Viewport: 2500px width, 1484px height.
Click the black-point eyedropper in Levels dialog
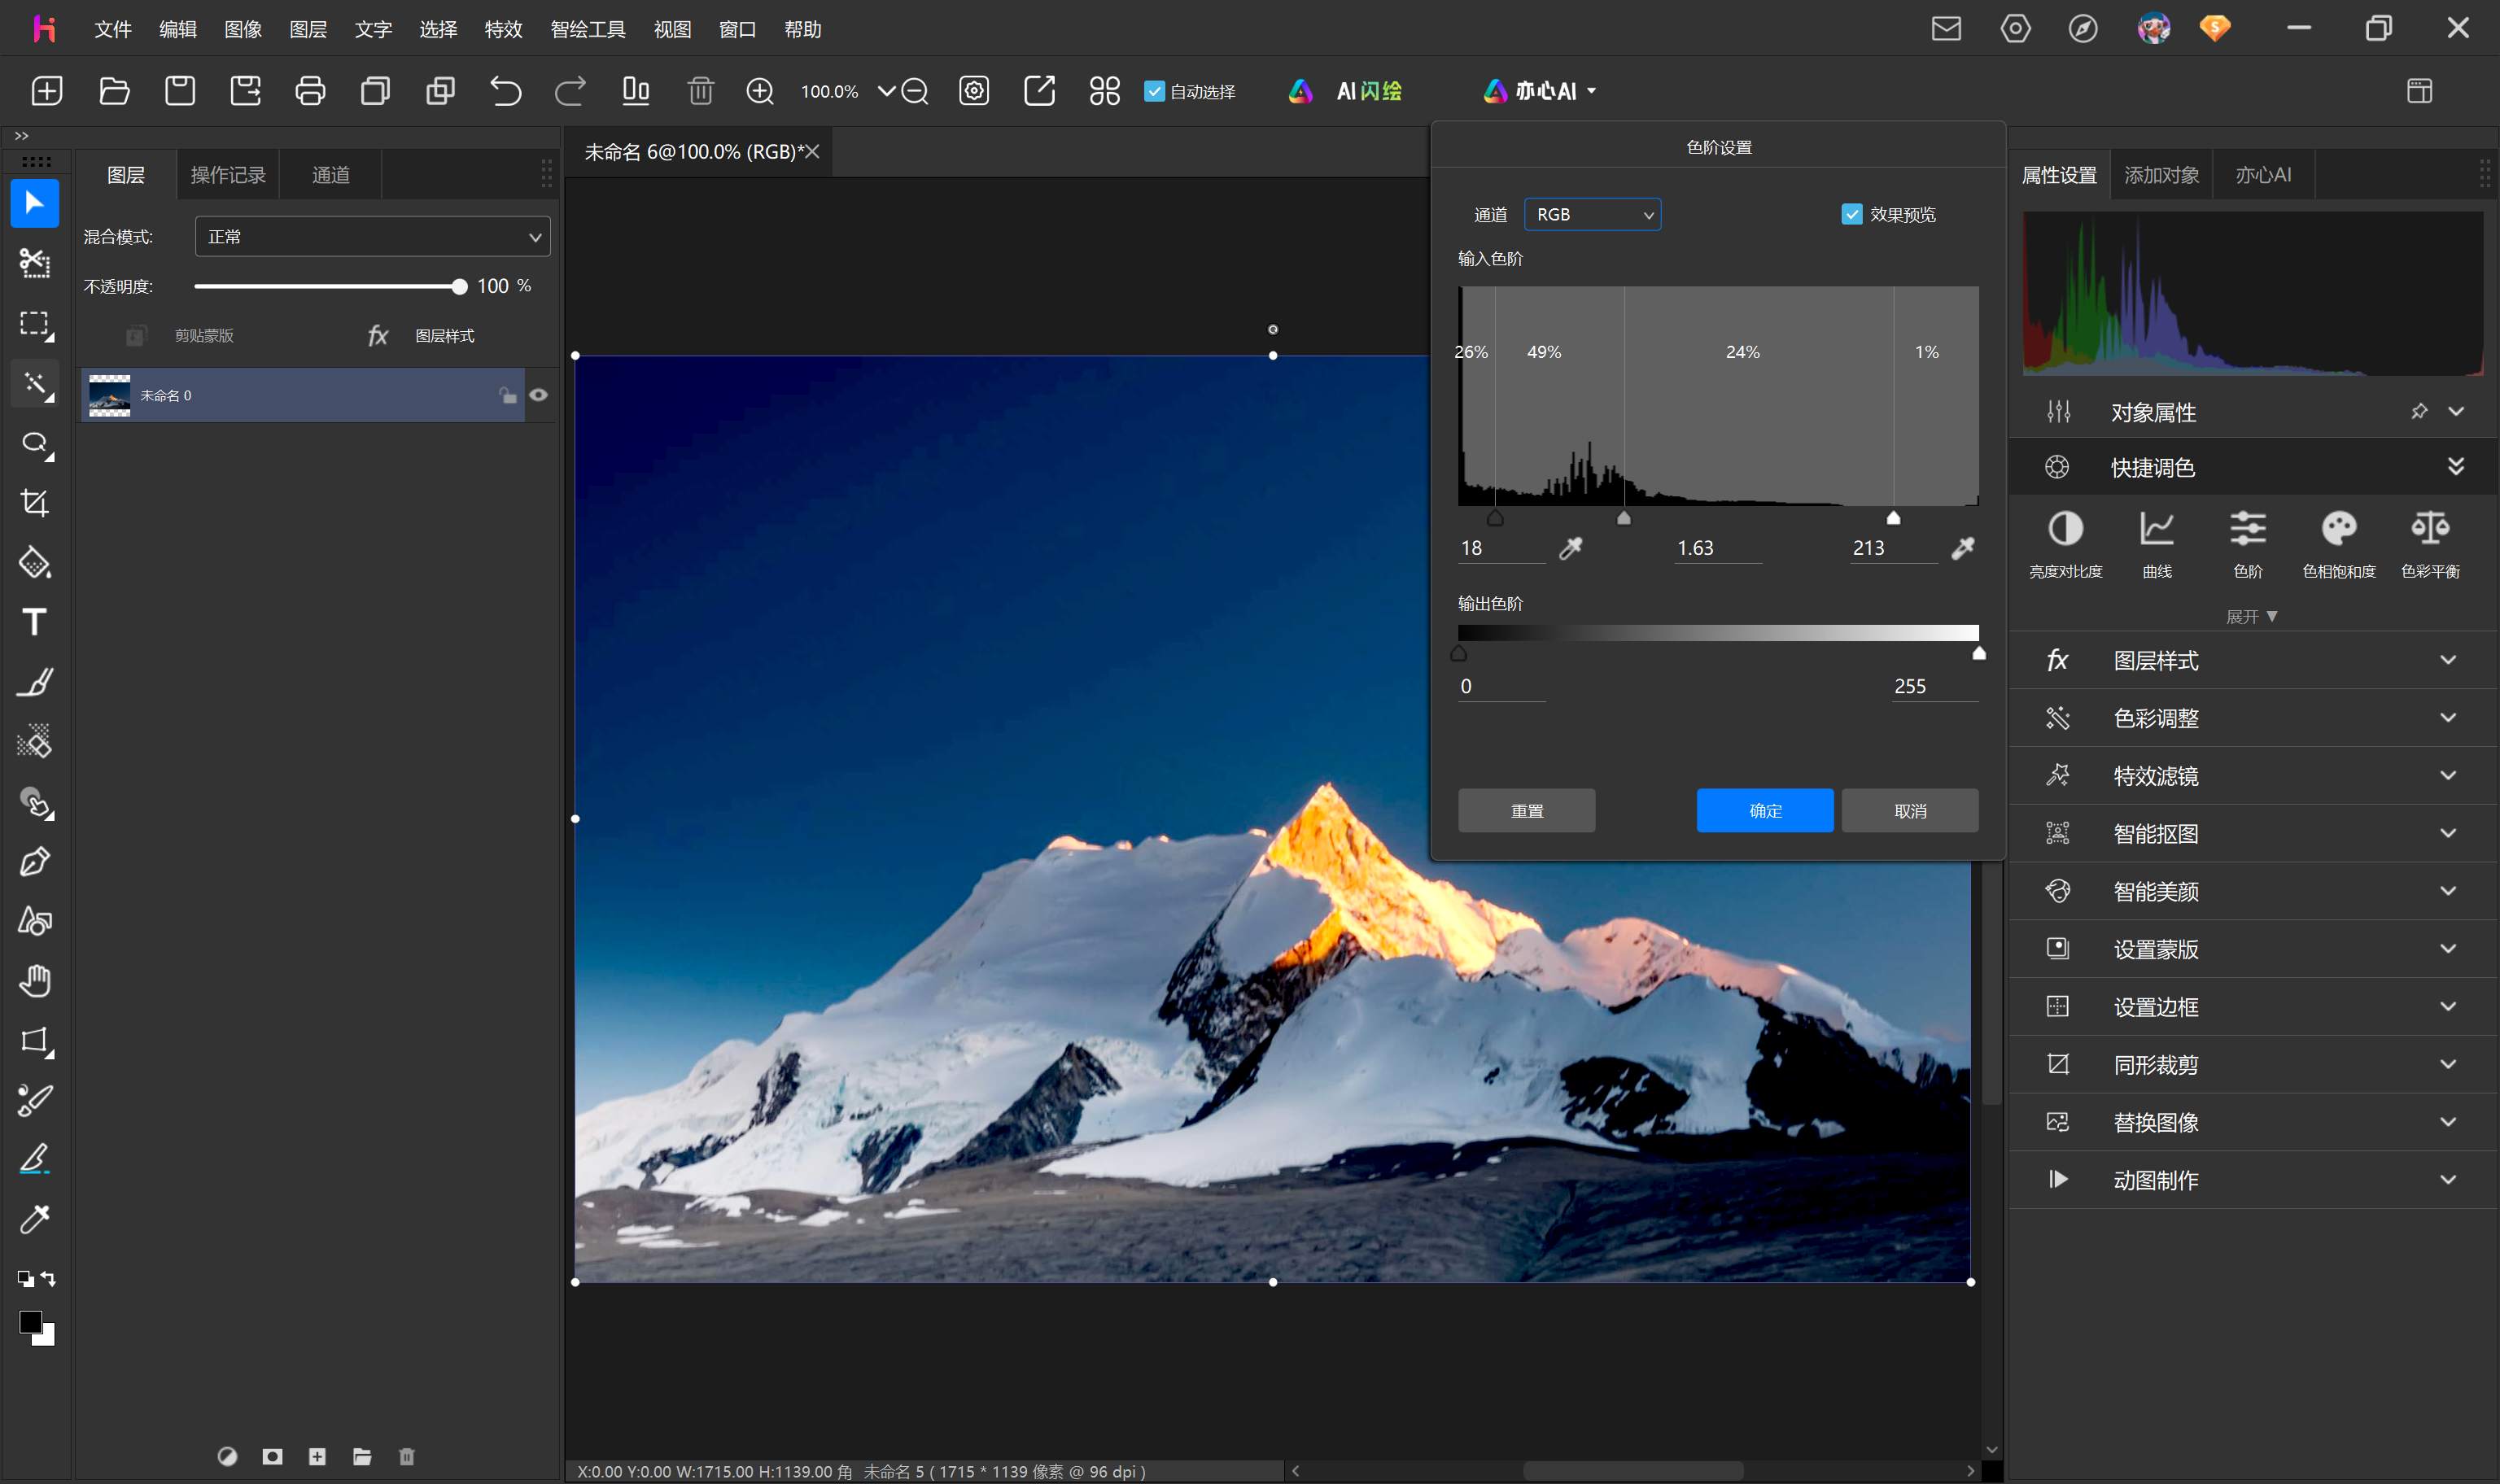[1571, 548]
